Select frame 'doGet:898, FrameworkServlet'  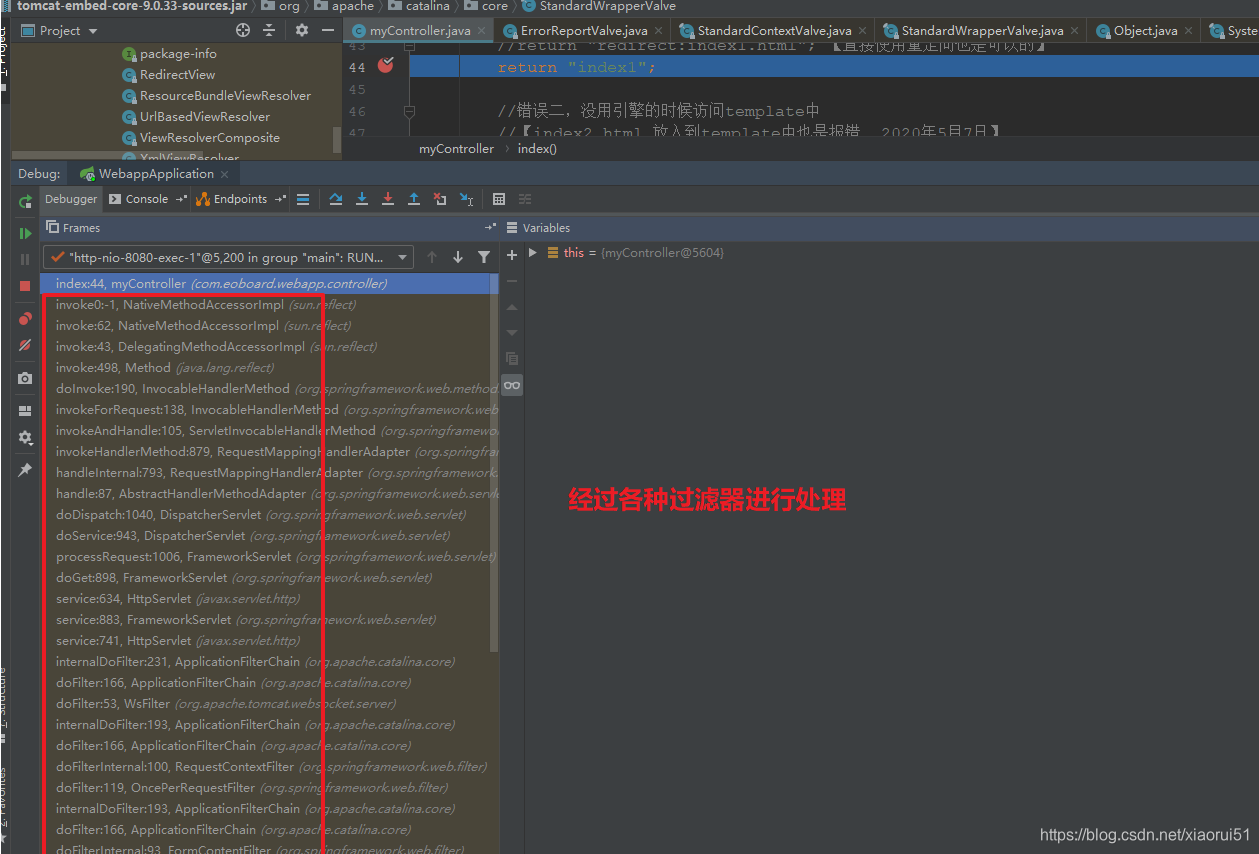[269, 578]
